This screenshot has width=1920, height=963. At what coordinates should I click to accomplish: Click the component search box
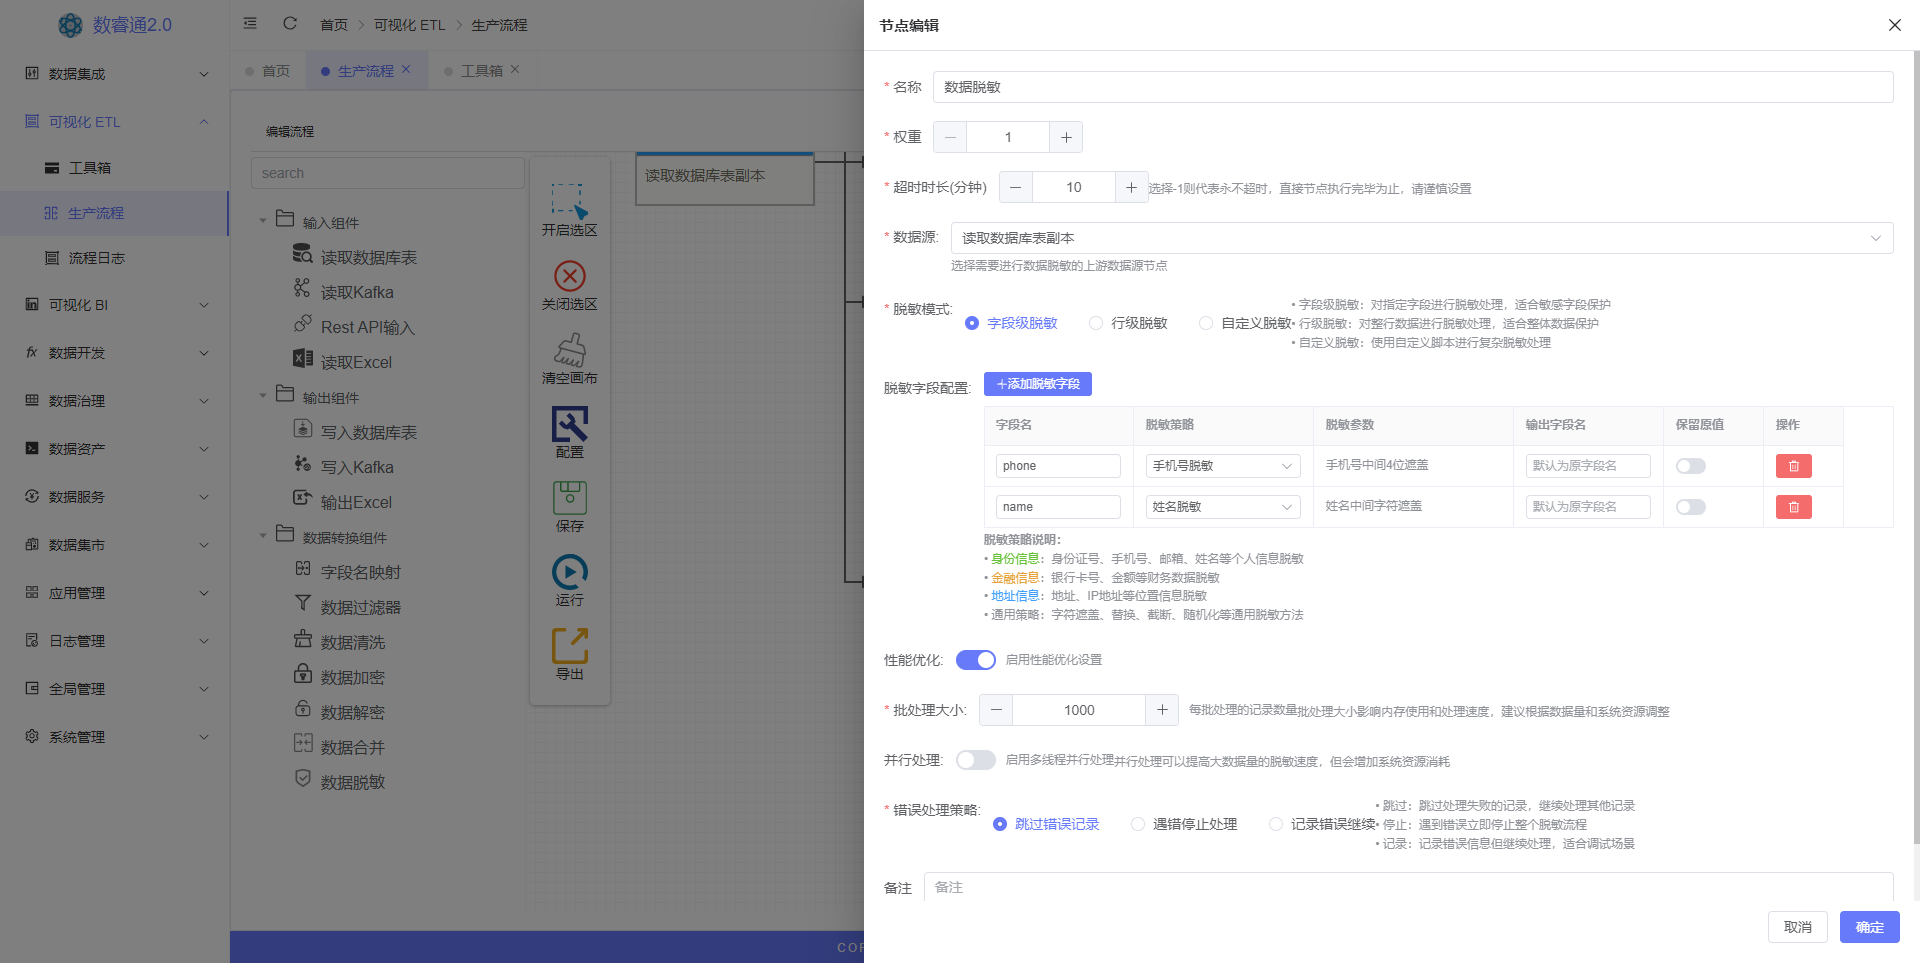[x=387, y=173]
